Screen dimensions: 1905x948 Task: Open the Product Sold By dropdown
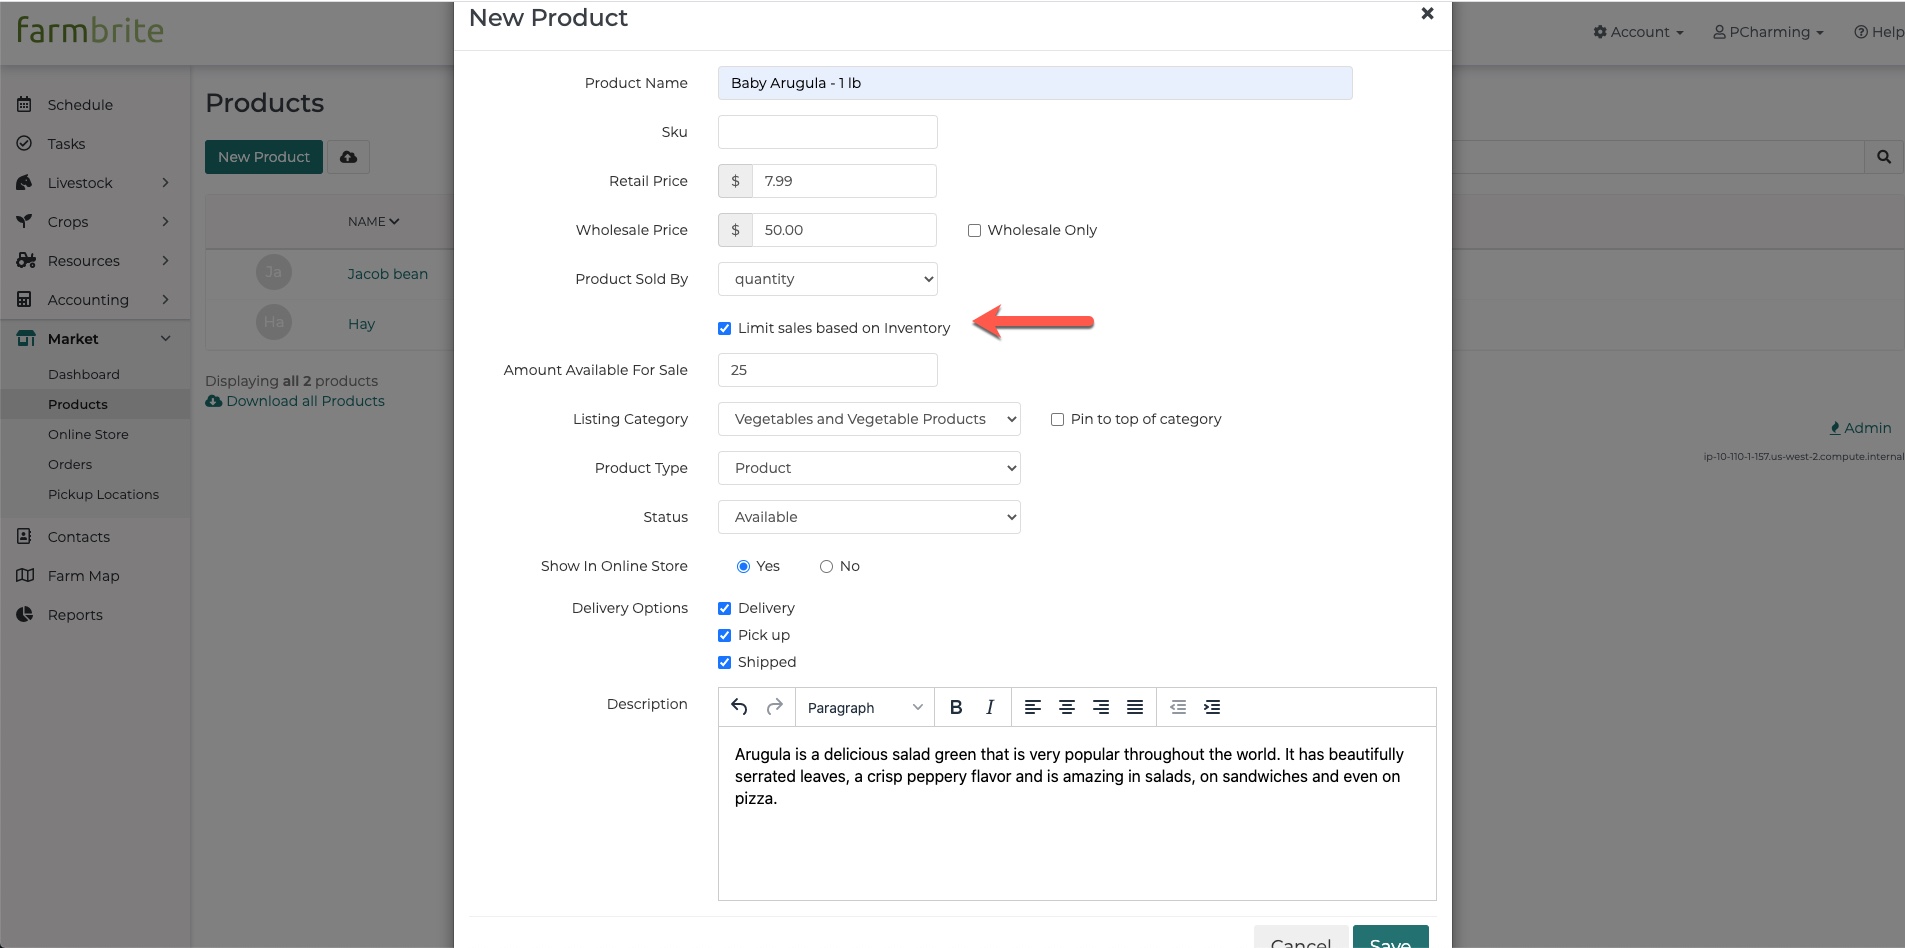[828, 279]
